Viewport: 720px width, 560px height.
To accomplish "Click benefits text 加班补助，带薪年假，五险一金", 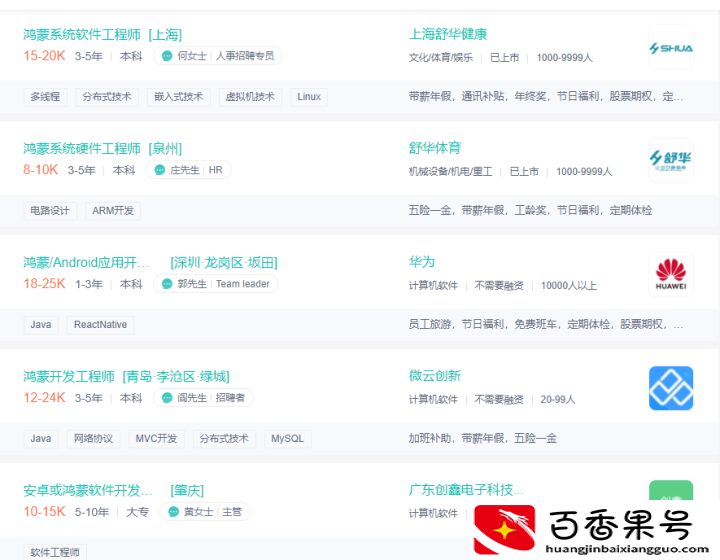I will coord(483,438).
